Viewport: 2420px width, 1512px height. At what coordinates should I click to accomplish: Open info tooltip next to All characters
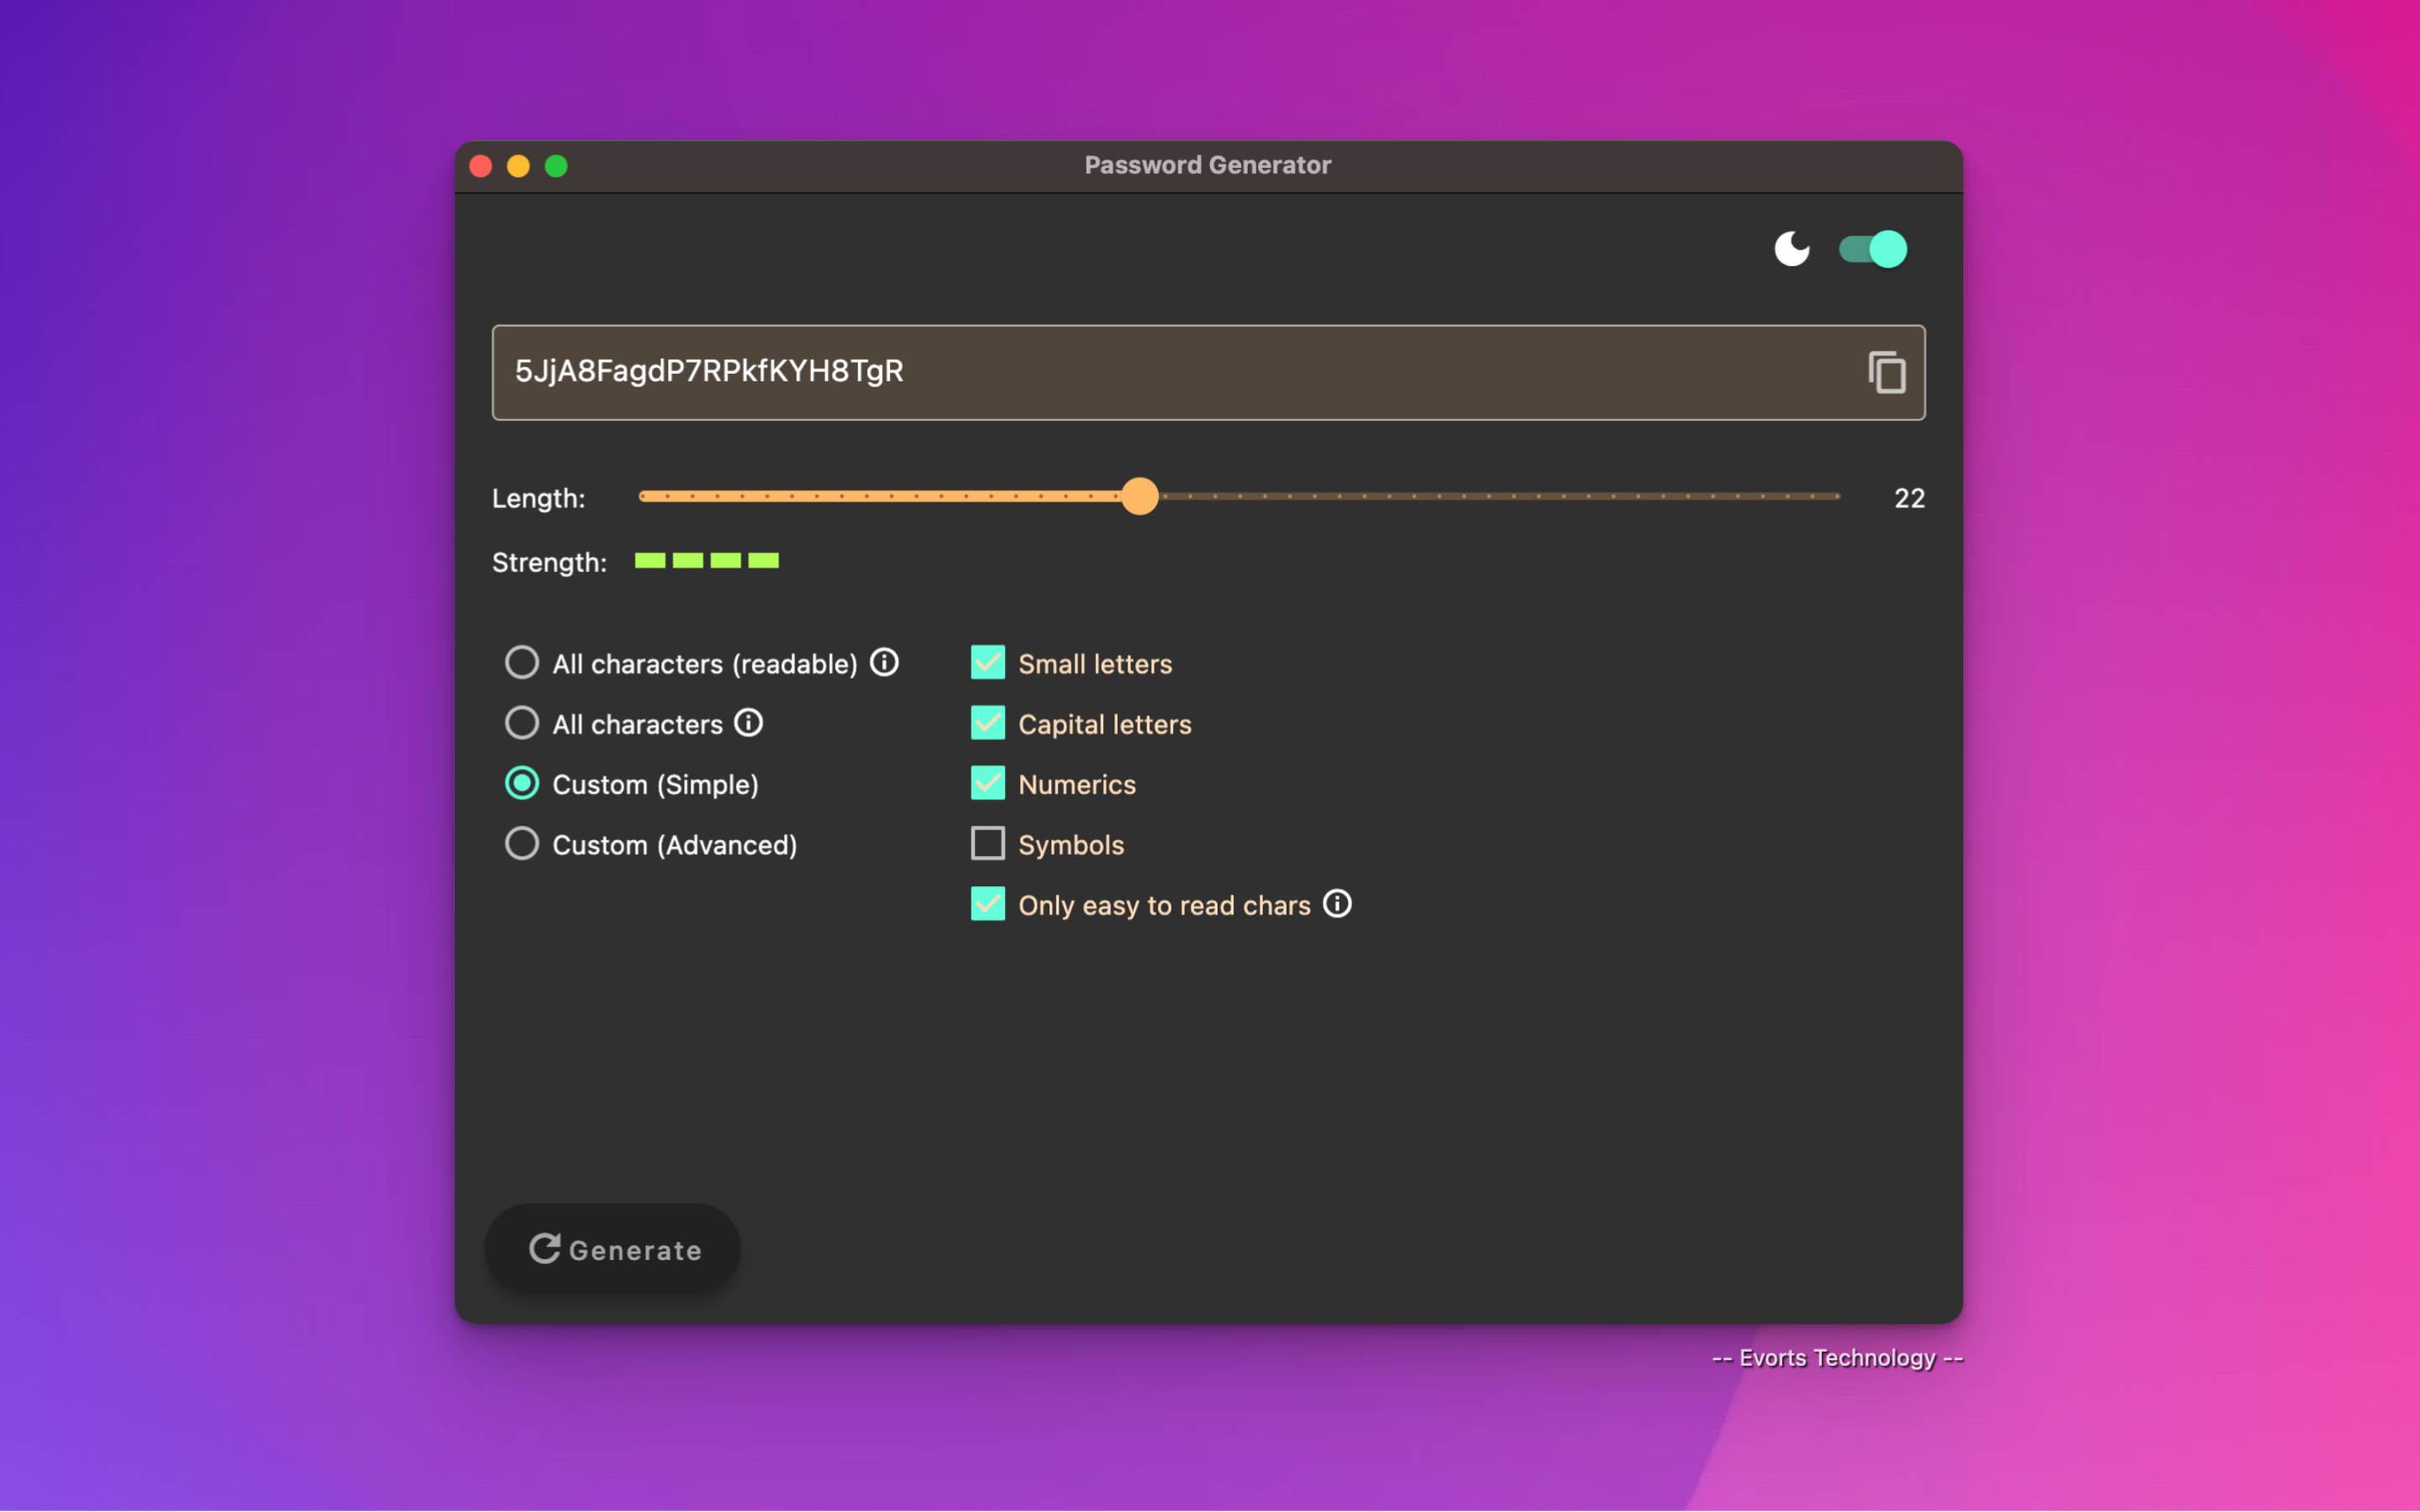click(x=749, y=723)
